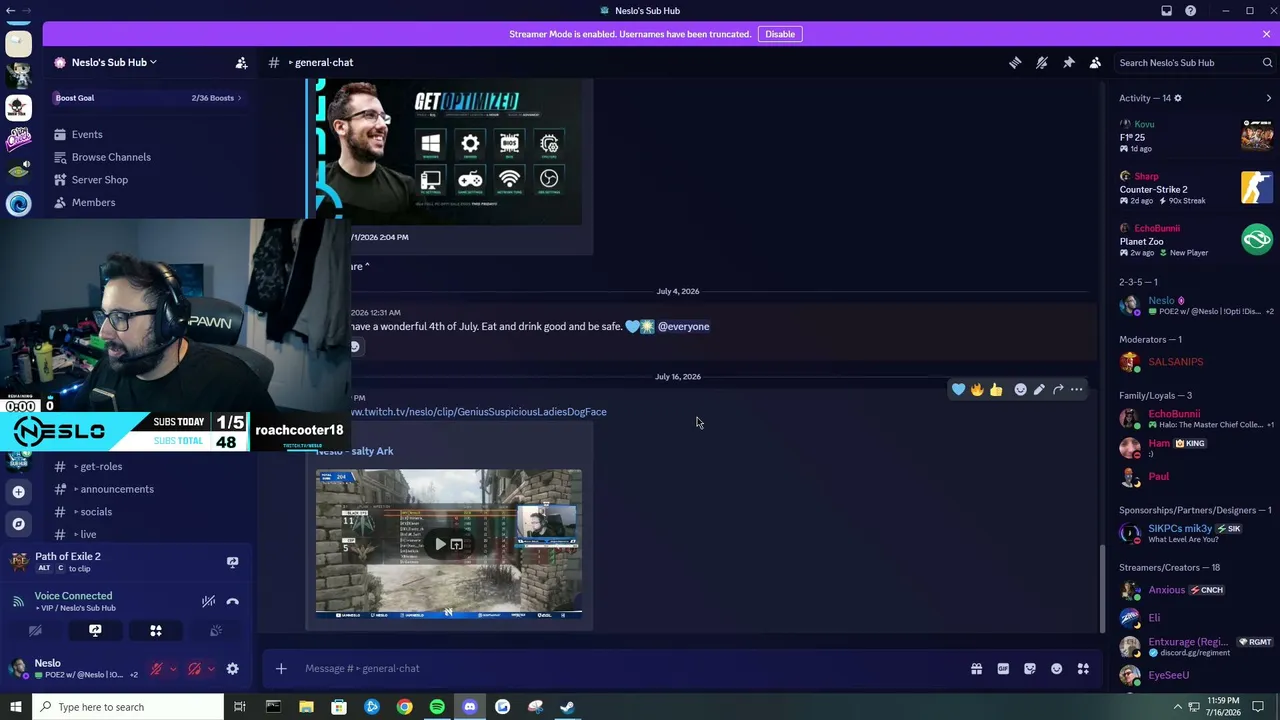Select the socials channel
The width and height of the screenshot is (1280, 720).
[96, 512]
